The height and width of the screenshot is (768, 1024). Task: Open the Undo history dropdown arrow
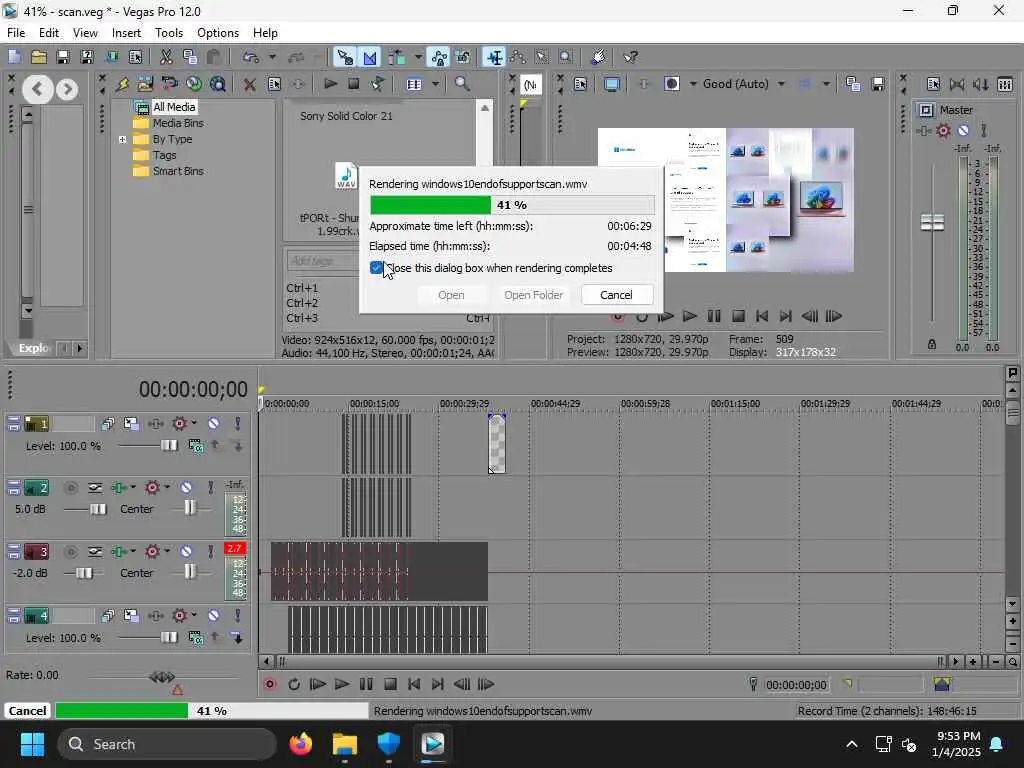(272, 57)
